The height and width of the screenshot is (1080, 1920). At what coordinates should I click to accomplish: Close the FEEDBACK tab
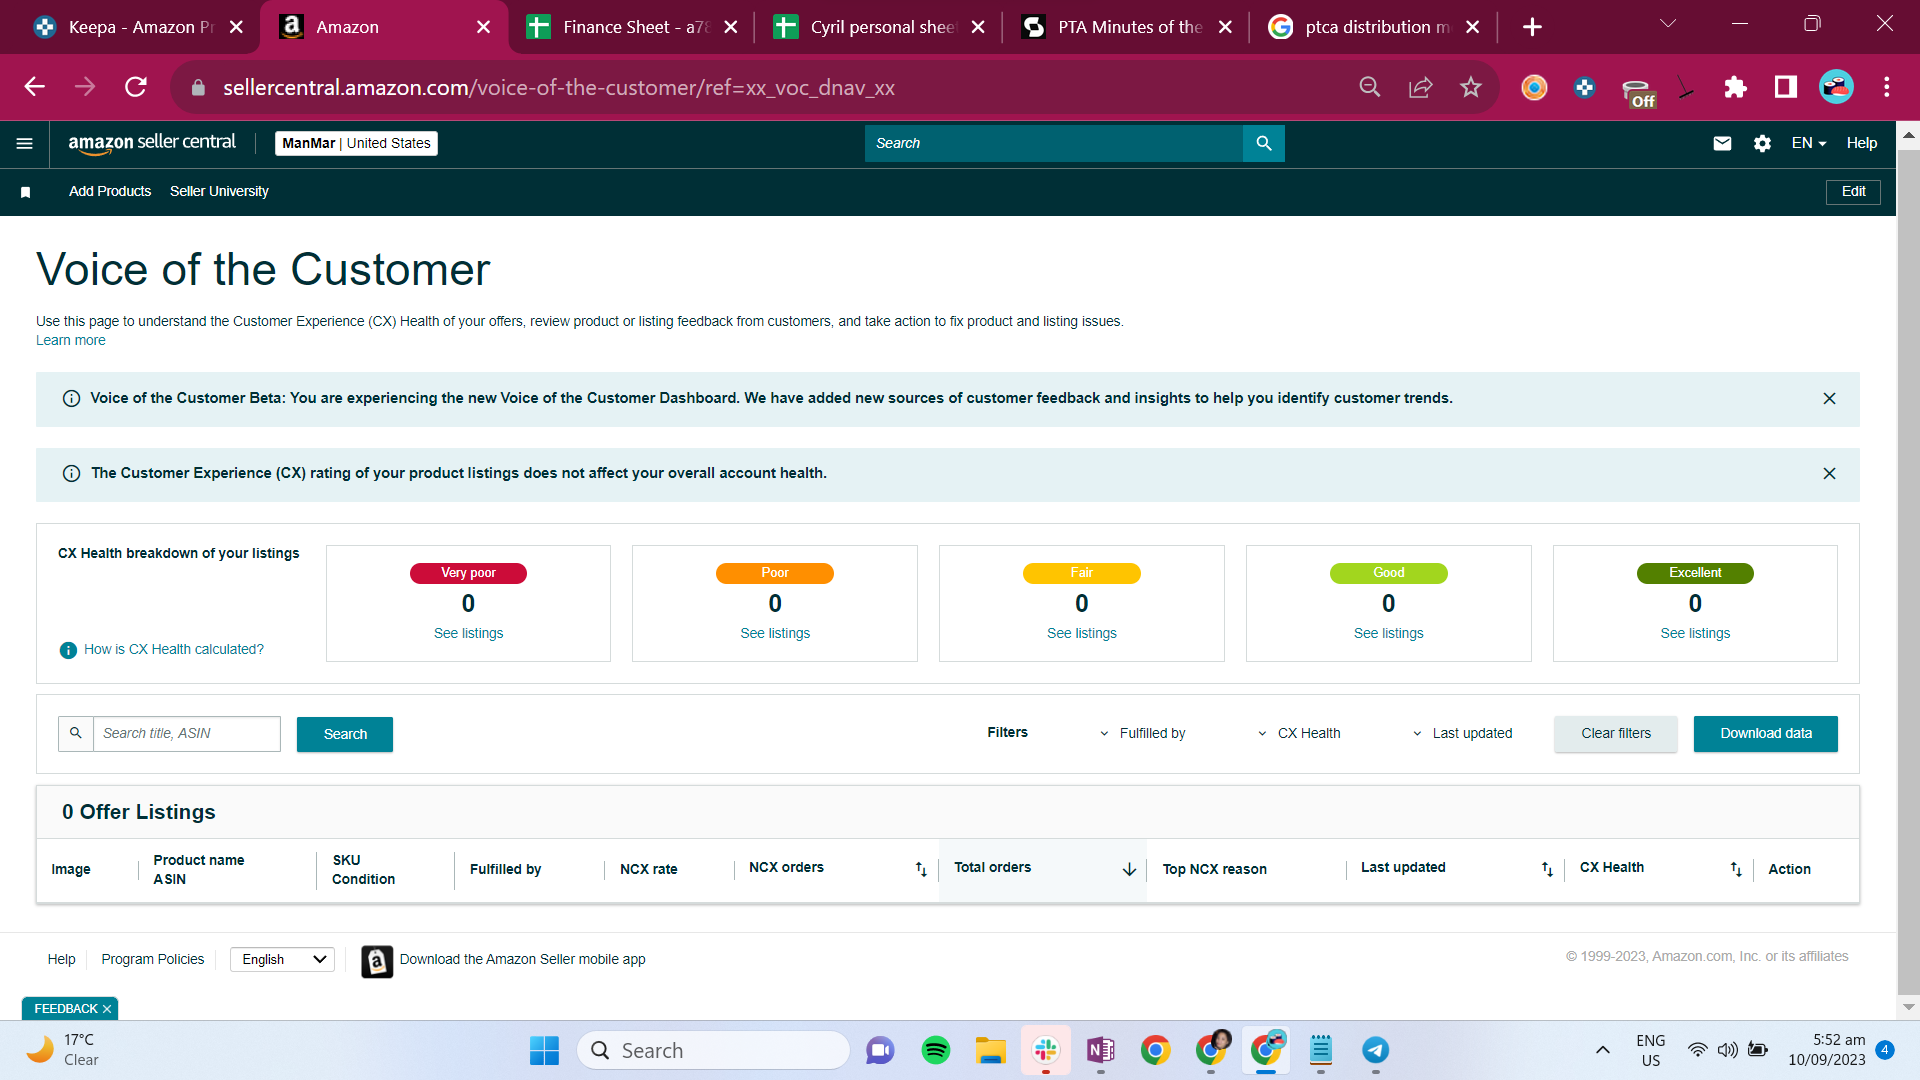pyautogui.click(x=107, y=1009)
